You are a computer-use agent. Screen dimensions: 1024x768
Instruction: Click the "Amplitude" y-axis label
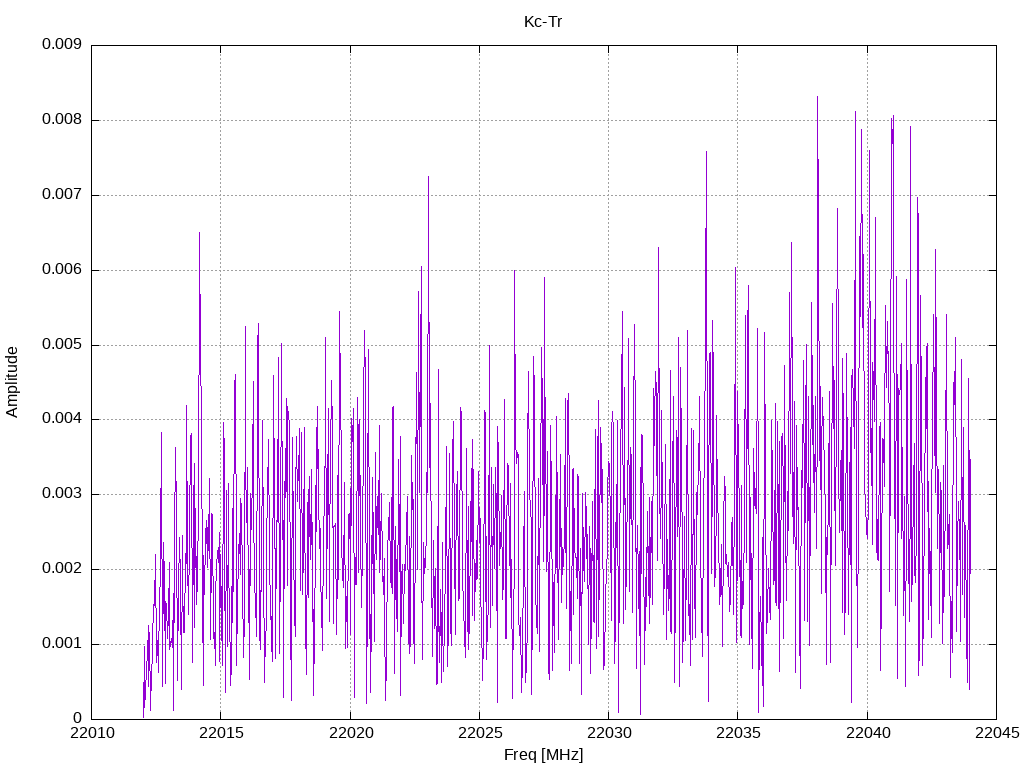[12, 382]
